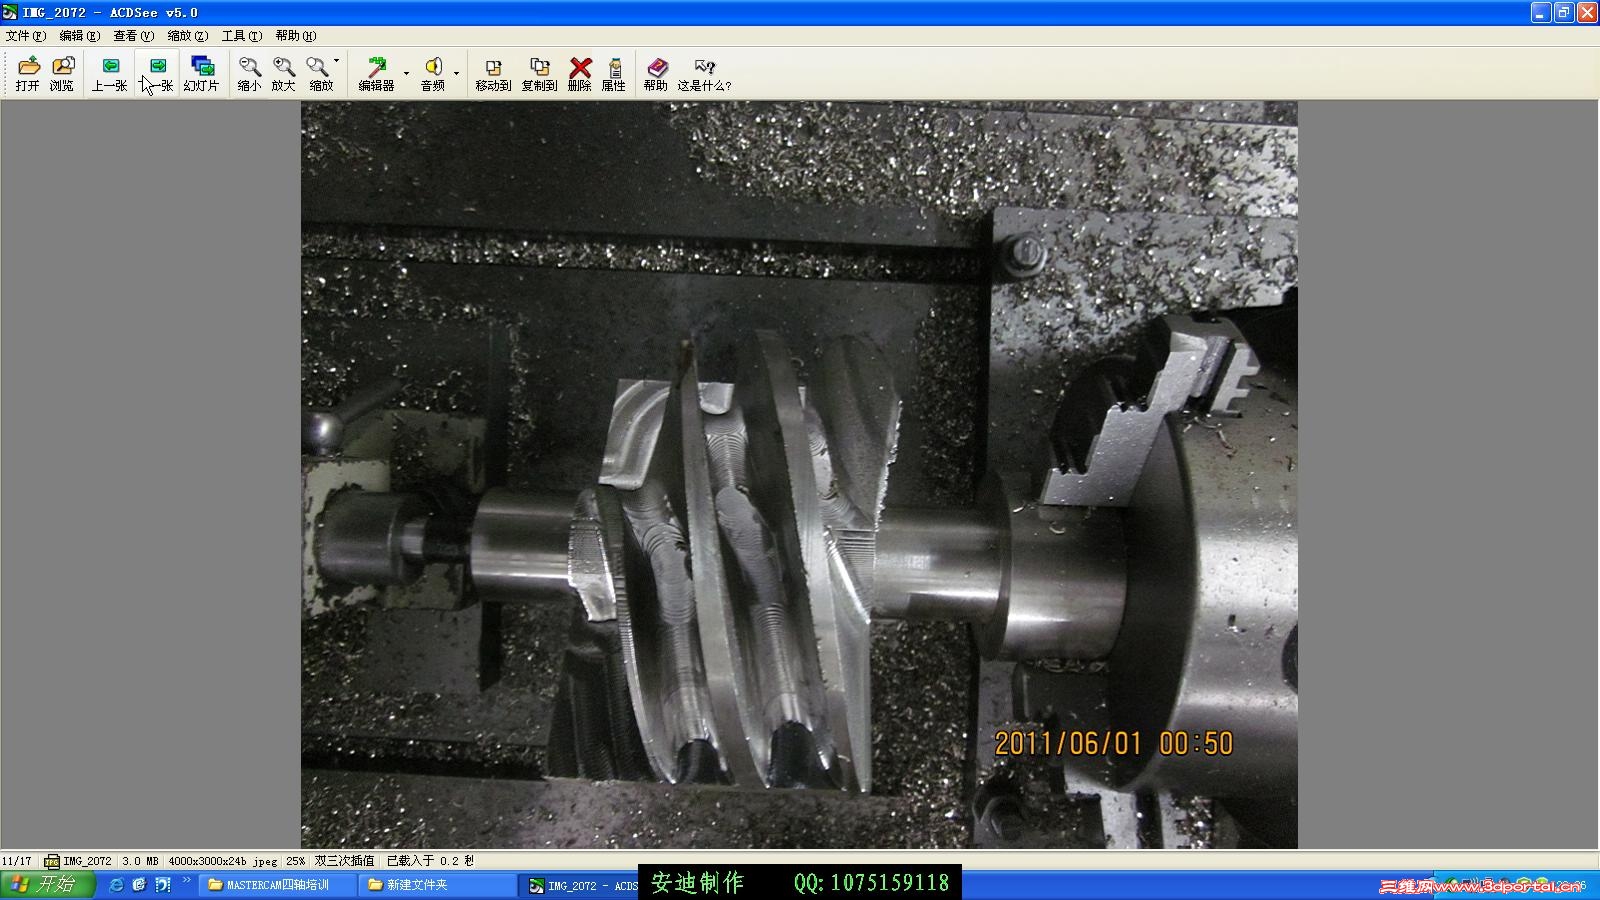Switch to 新建文件夹 taskbar folder
Screen dimensions: 1600x900
438,885
